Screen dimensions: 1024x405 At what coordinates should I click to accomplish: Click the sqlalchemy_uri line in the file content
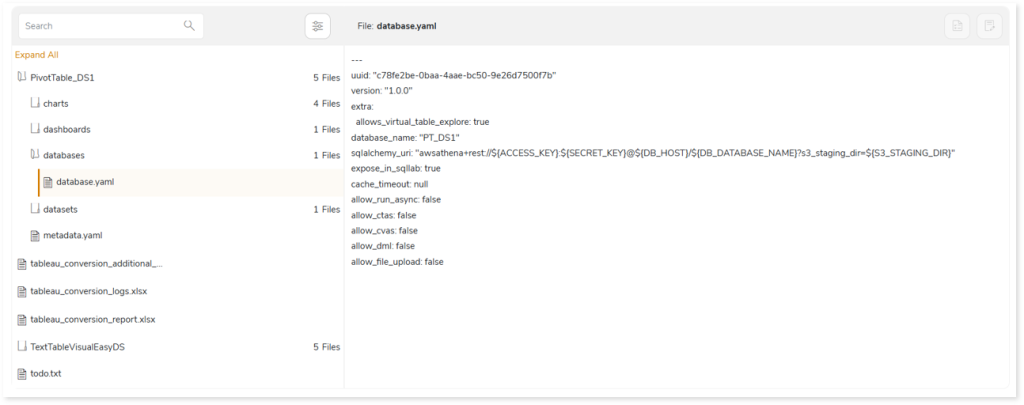652,153
